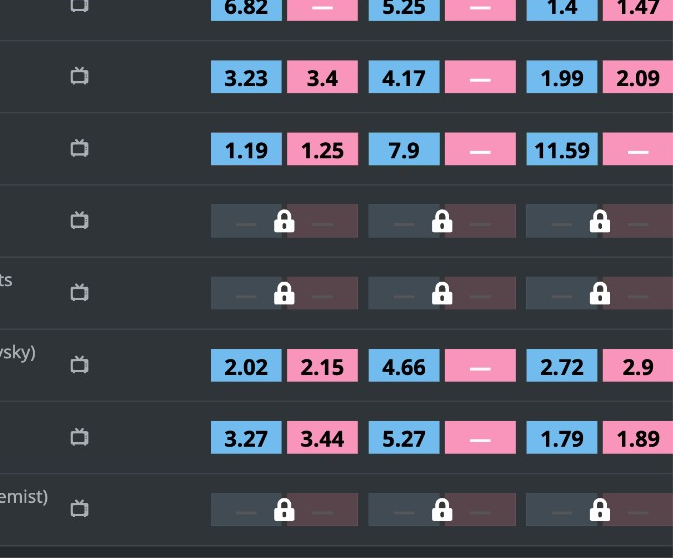
Task: Click the TV icon next to 'emist)' text
Action: [79, 509]
